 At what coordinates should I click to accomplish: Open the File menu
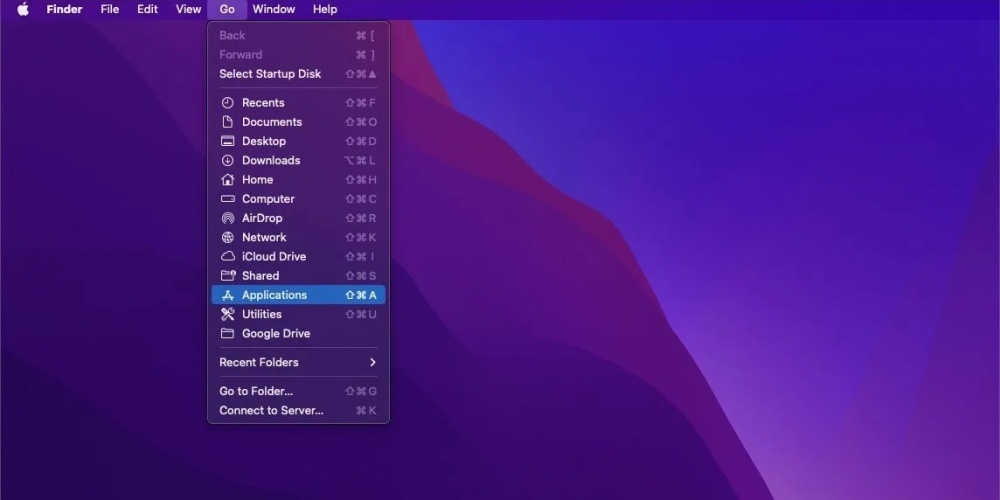pyautogui.click(x=110, y=9)
